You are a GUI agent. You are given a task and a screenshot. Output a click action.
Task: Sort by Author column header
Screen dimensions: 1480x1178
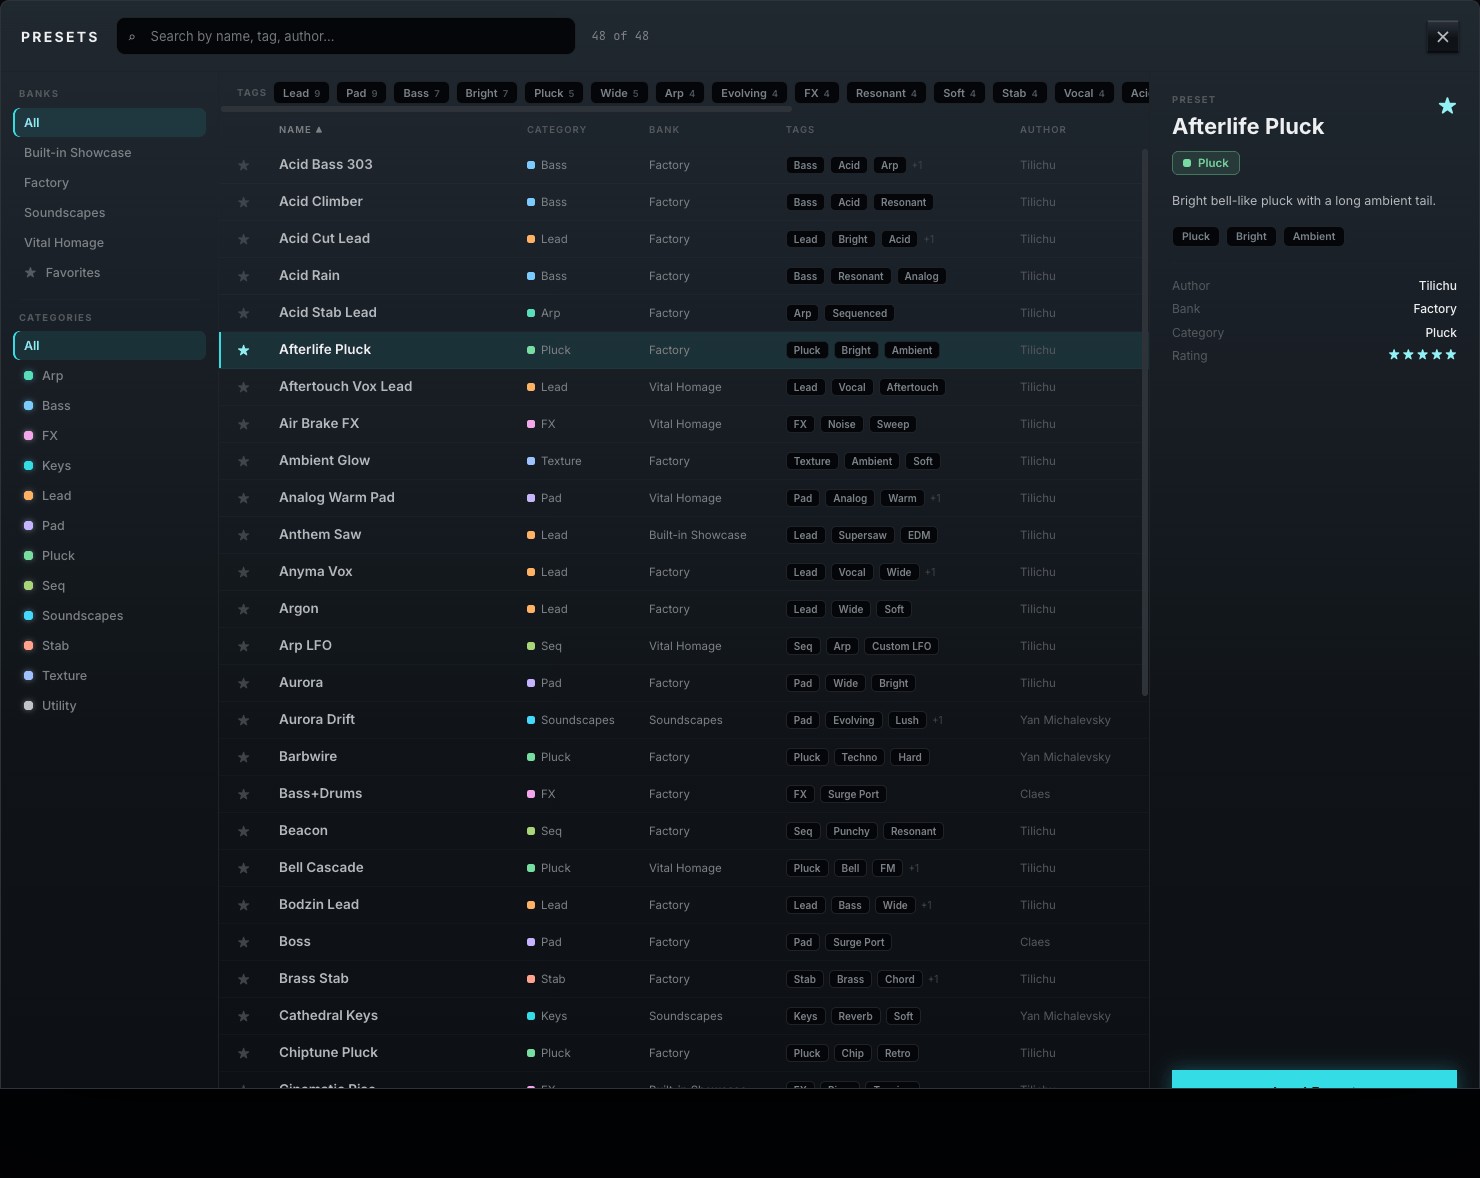tap(1043, 130)
